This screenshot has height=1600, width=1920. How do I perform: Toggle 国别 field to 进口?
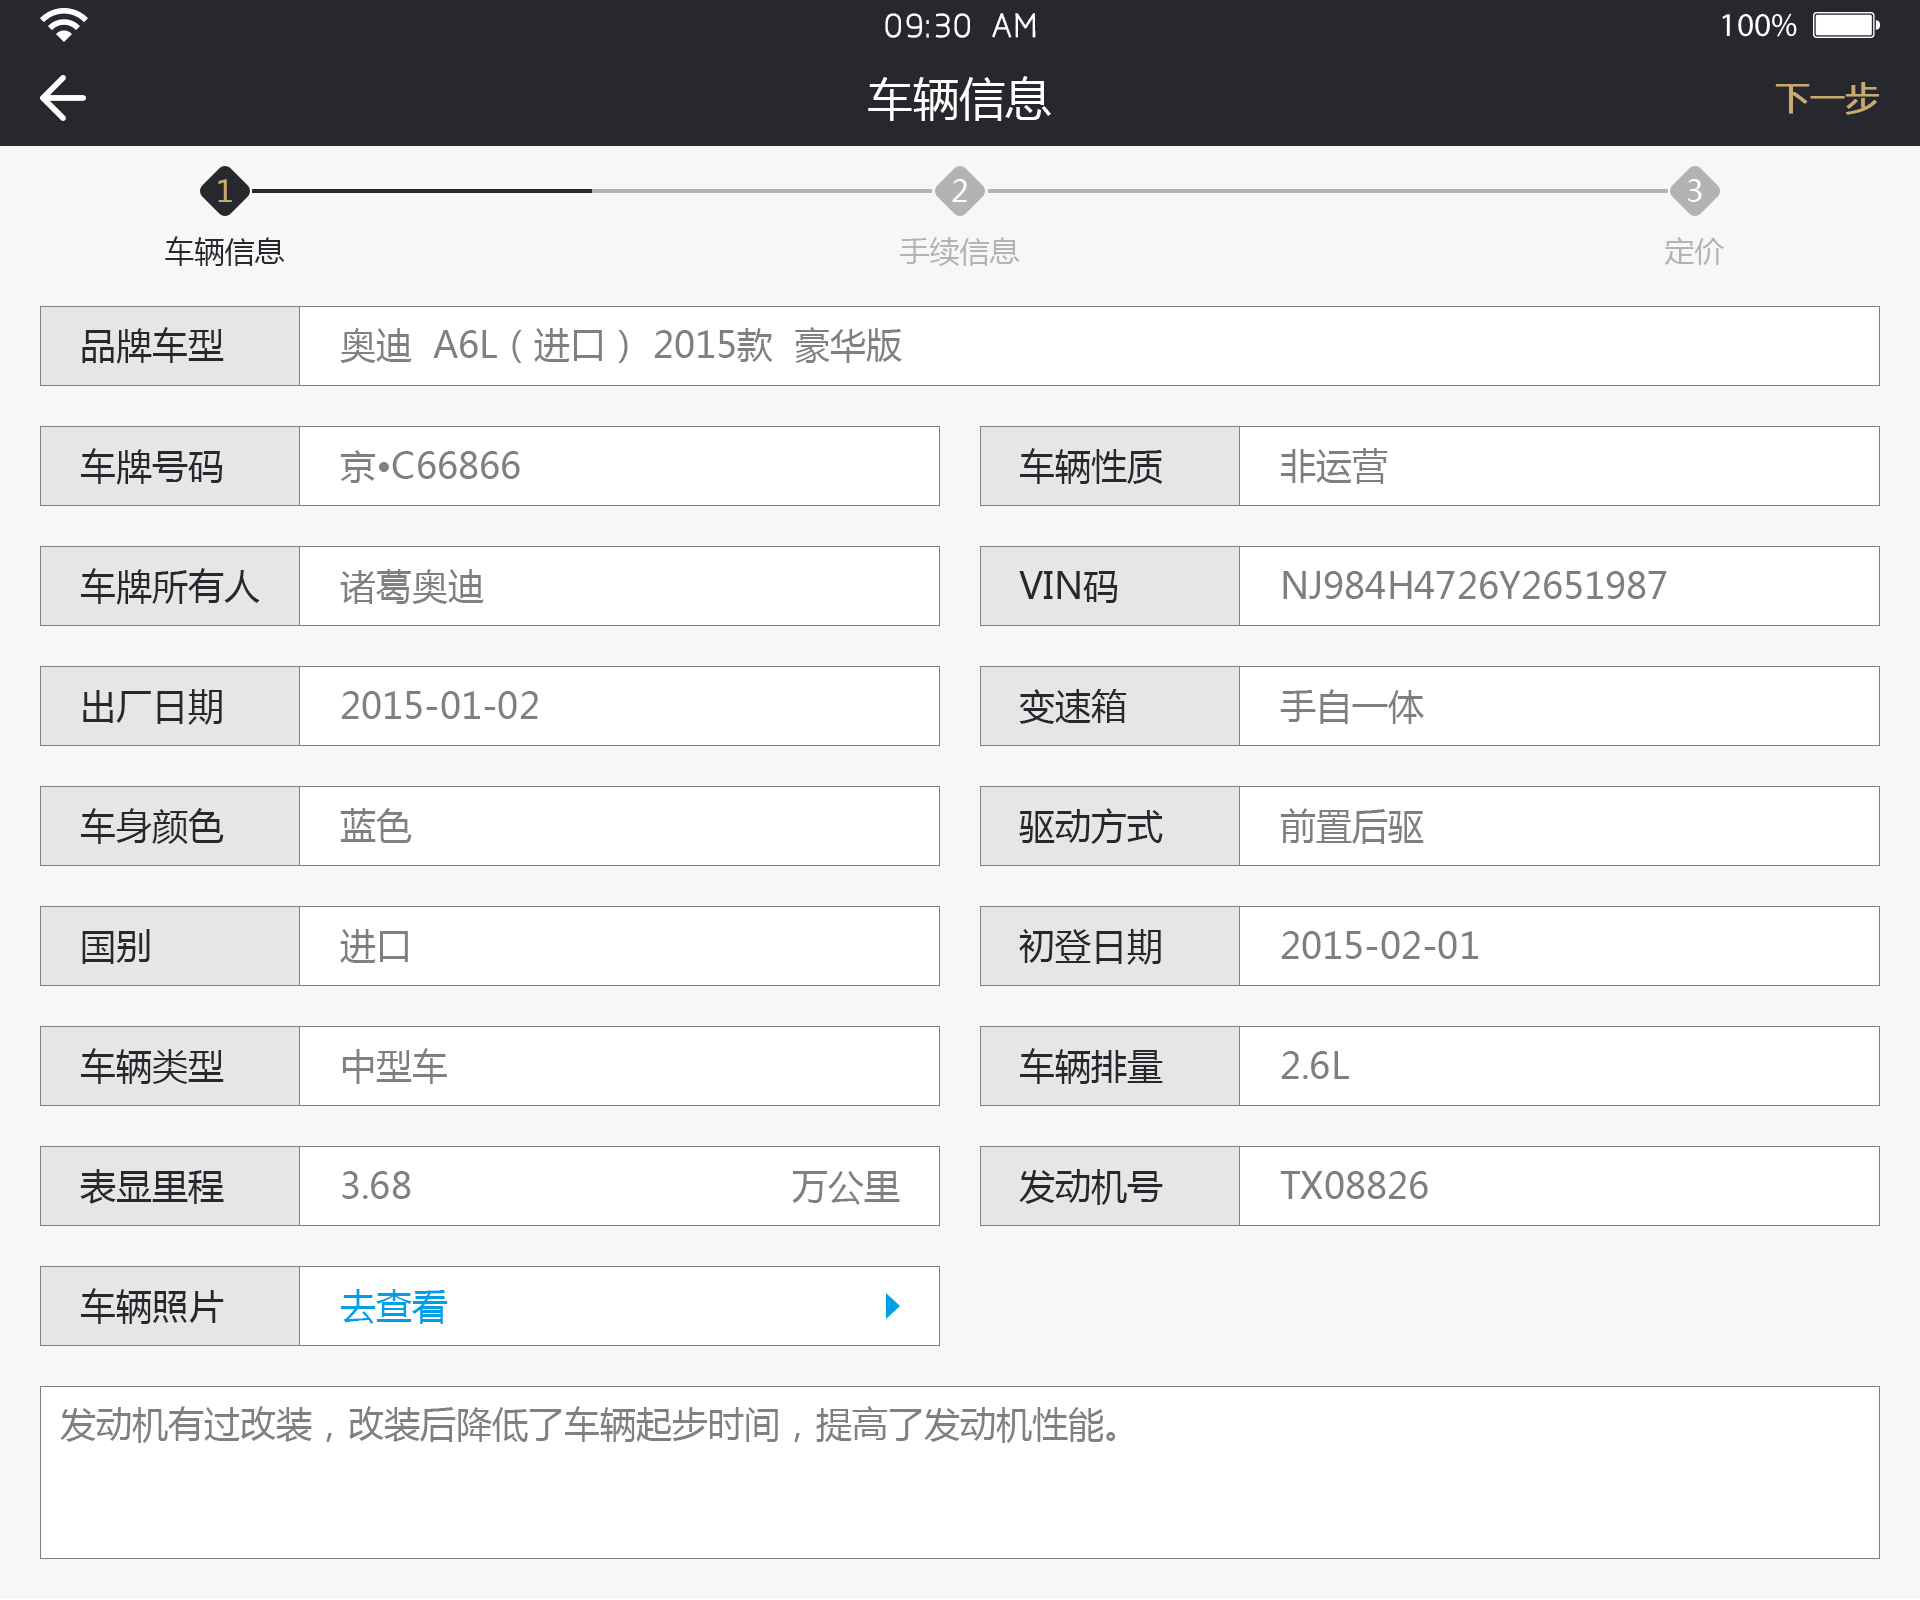coord(619,945)
